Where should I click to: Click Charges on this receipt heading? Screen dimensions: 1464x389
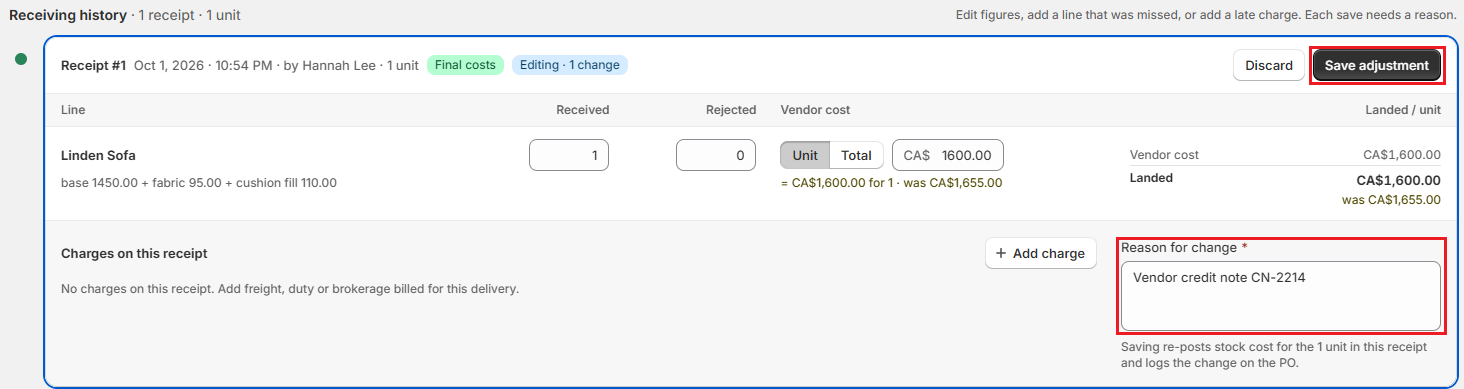[x=134, y=254]
